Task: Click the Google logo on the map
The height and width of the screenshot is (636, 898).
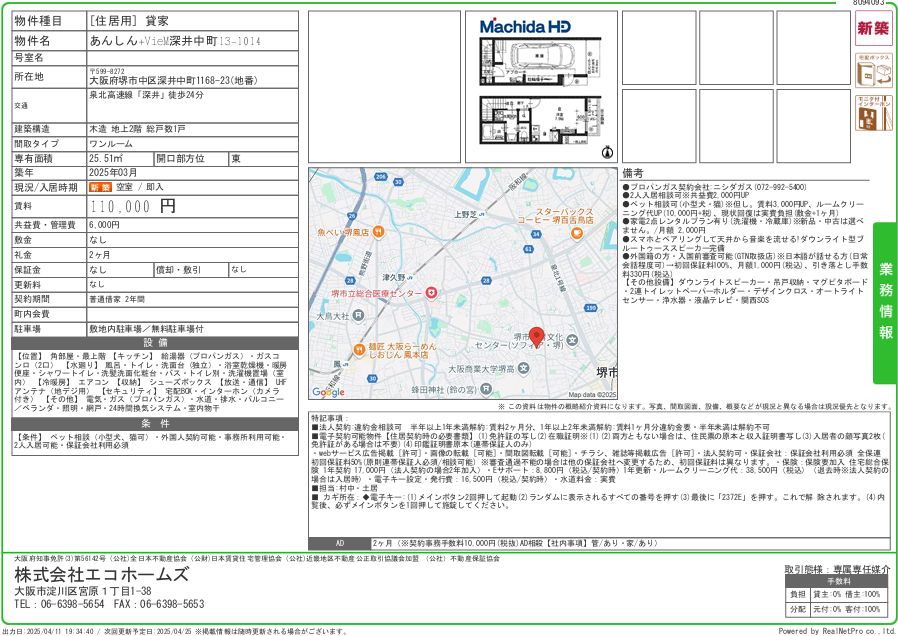Action: tap(328, 392)
